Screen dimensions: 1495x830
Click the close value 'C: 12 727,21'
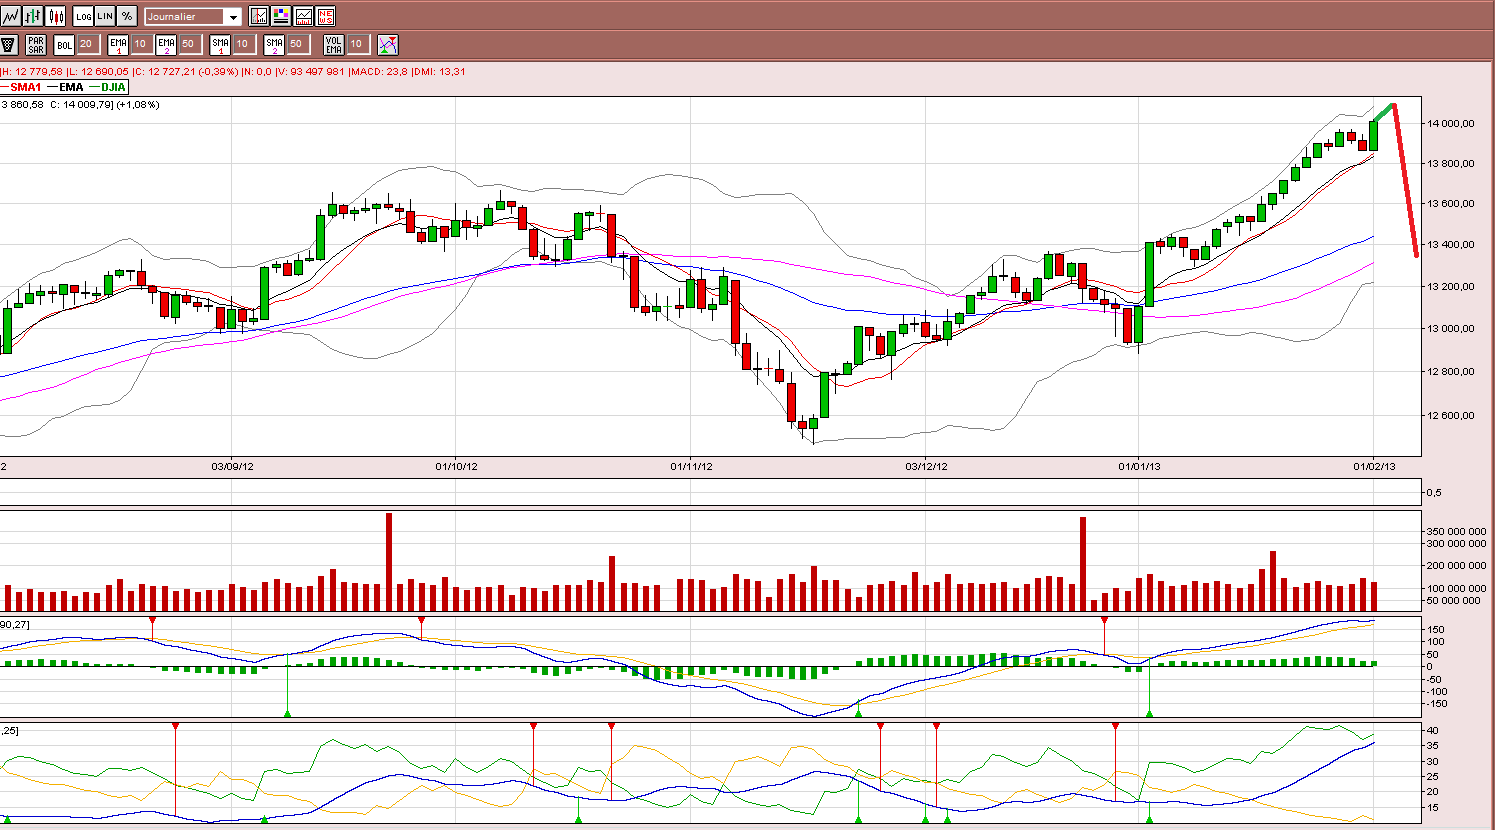[x=165, y=71]
